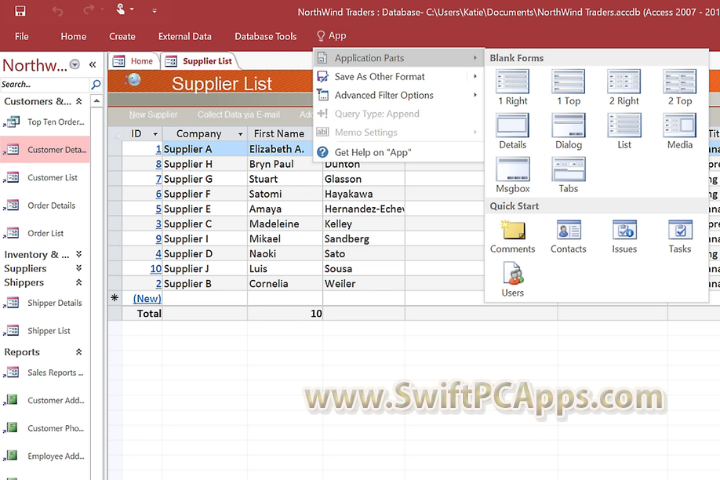Image resolution: width=720 pixels, height=480 pixels.
Task: Select the Msgbox blank form
Action: (512, 175)
